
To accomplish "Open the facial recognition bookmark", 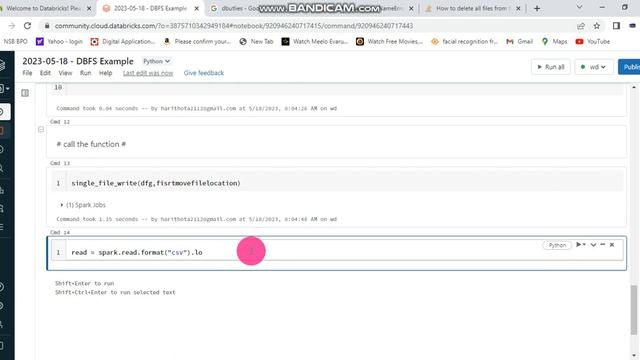I will pyautogui.click(x=464, y=42).
